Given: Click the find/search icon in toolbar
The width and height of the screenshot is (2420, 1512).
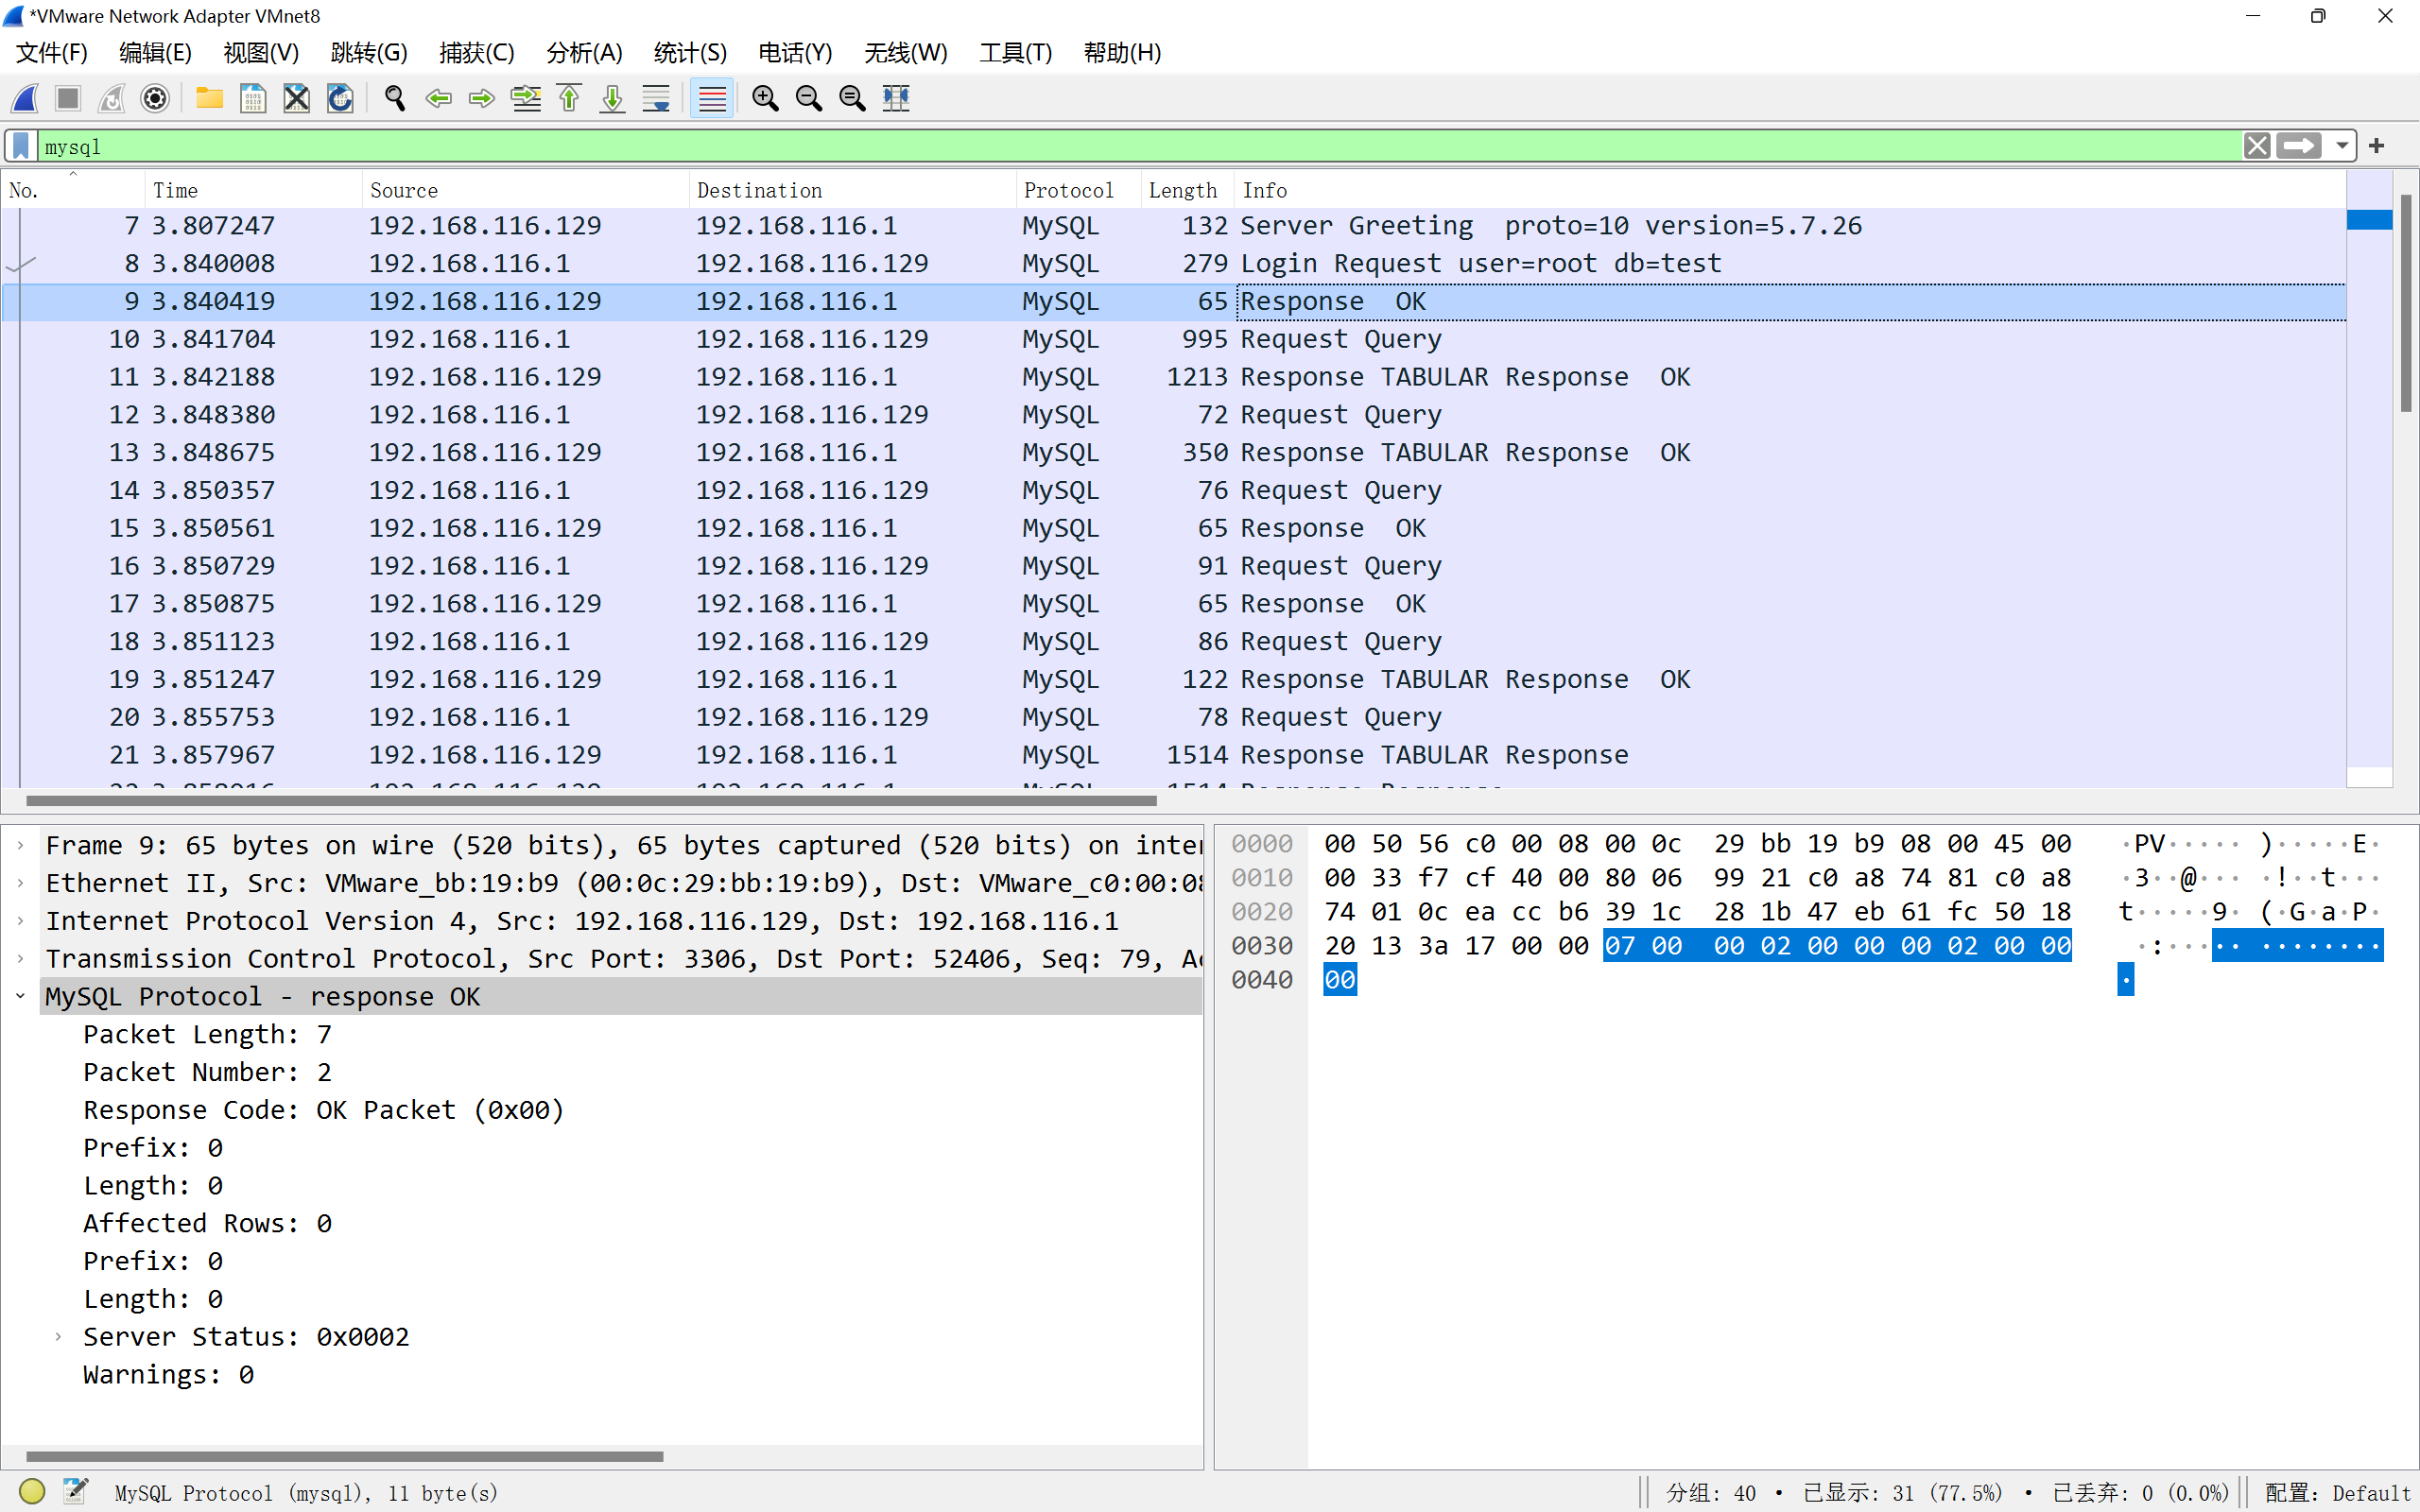Looking at the screenshot, I should pyautogui.click(x=394, y=97).
